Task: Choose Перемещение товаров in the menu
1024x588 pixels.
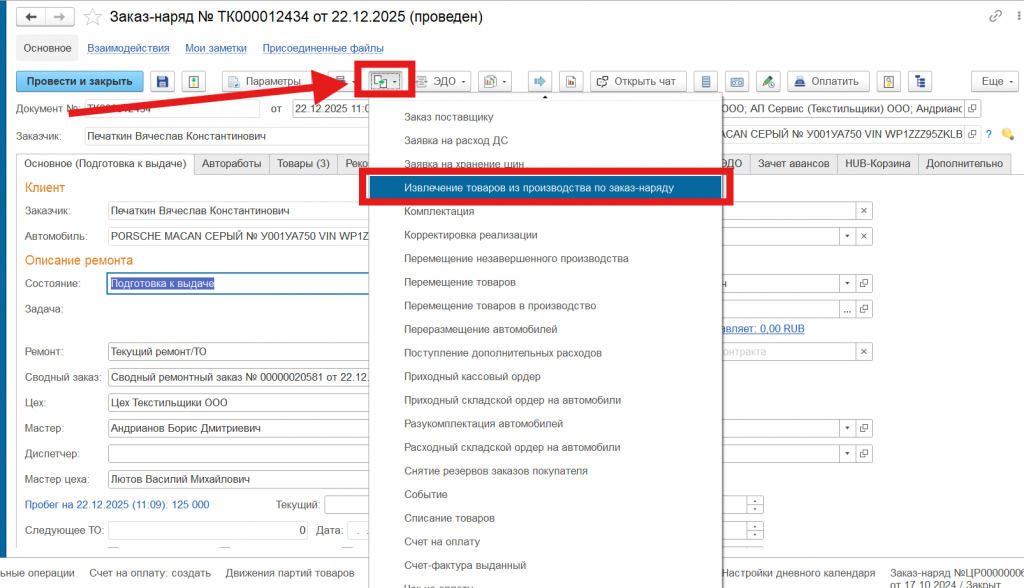Action: tap(460, 282)
